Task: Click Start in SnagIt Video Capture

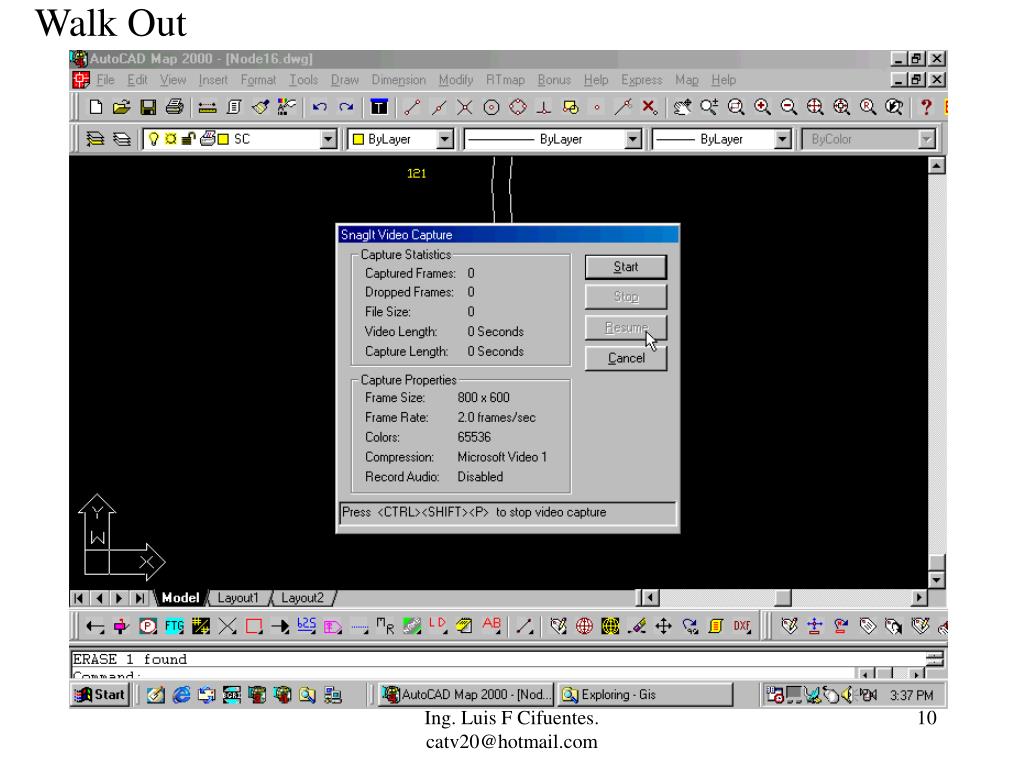Action: click(x=626, y=266)
